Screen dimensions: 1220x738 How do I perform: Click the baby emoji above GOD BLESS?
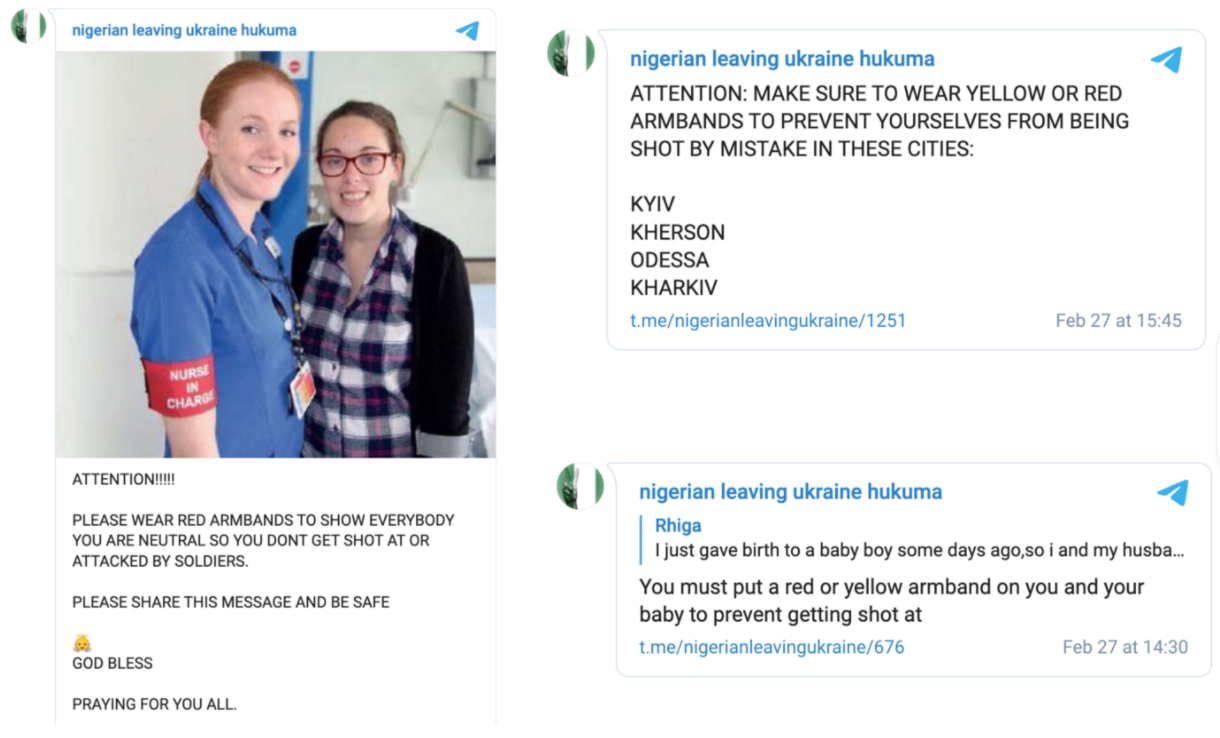pos(82,643)
